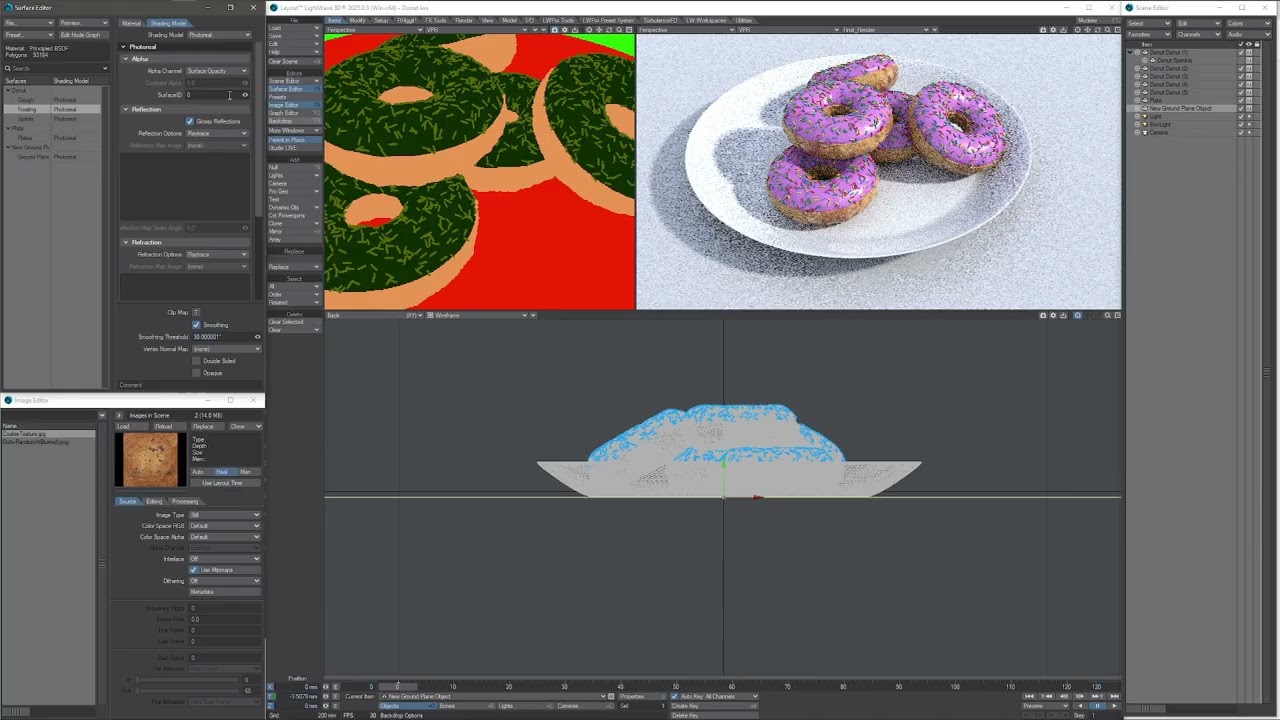Open the Graph Editor from left toolbar
The width and height of the screenshot is (1280, 720).
click(x=294, y=113)
